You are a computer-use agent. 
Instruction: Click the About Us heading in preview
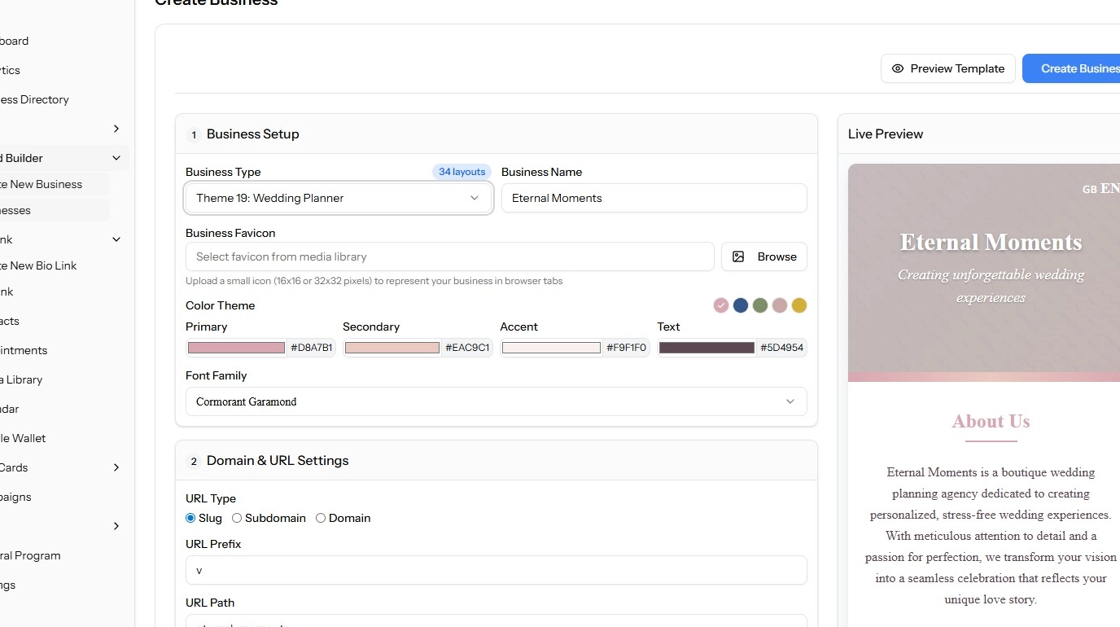(x=991, y=421)
